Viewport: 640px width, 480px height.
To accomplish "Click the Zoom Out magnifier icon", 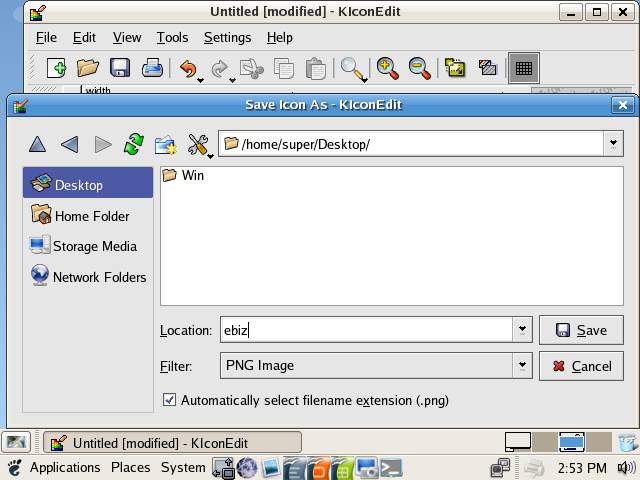I will (420, 68).
